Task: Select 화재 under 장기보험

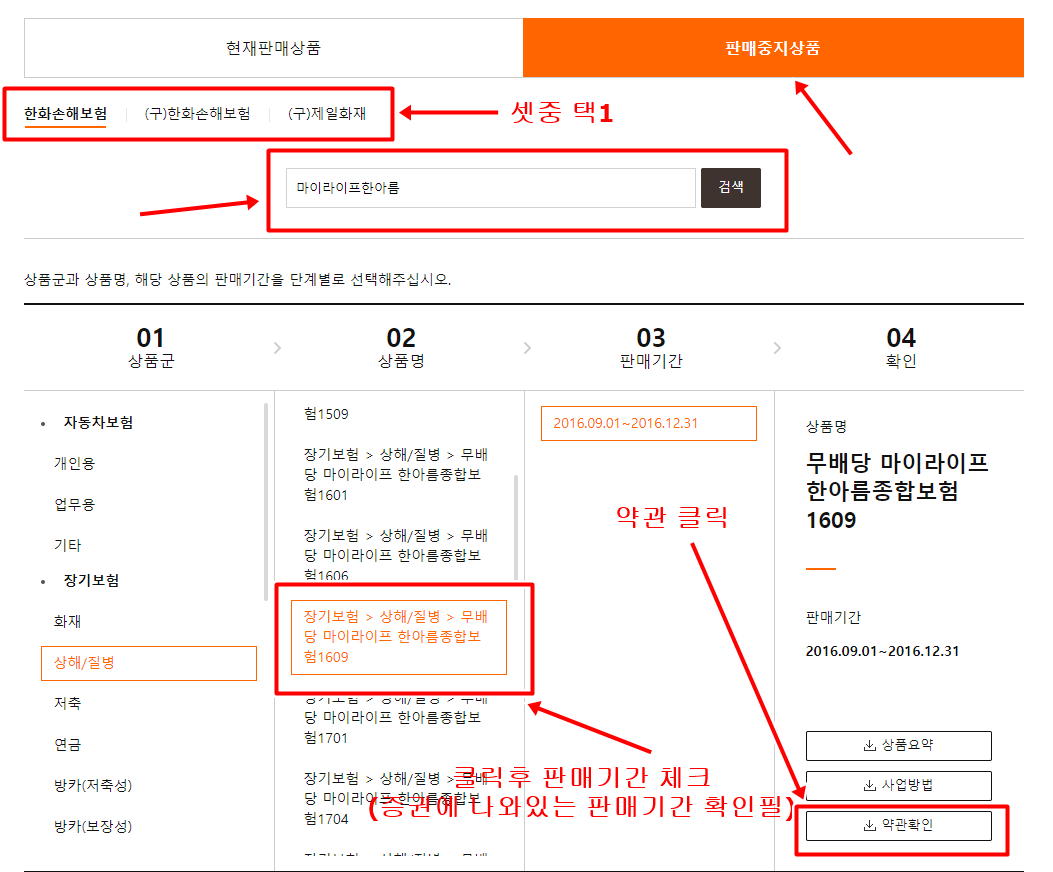Action: click(67, 621)
